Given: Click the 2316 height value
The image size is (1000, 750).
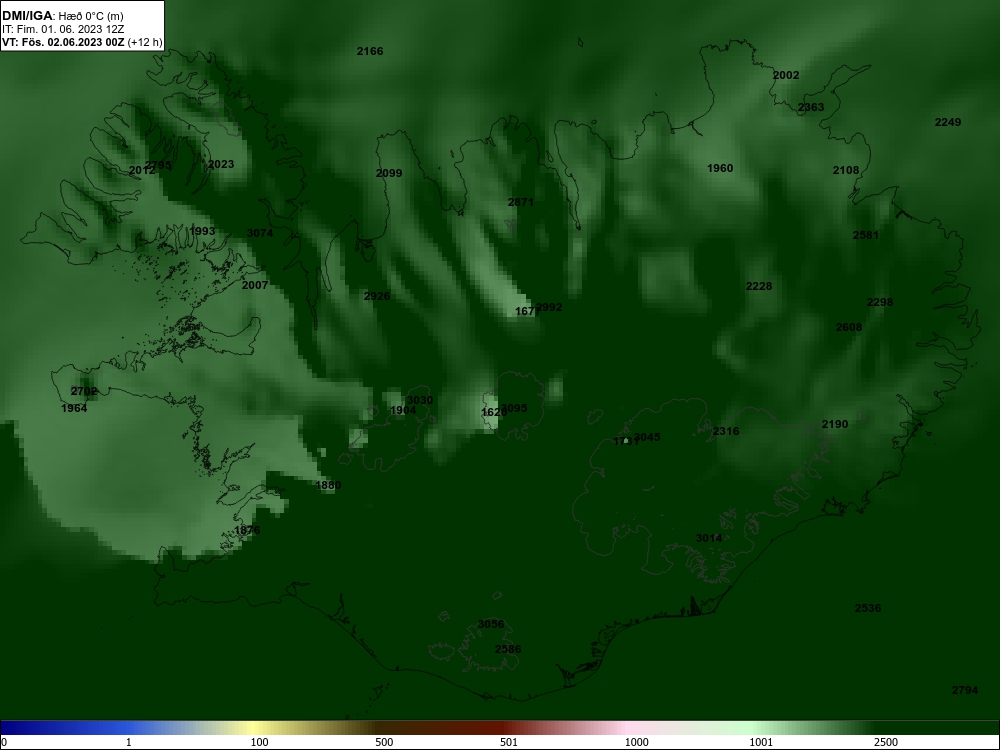Looking at the screenshot, I should tap(726, 431).
